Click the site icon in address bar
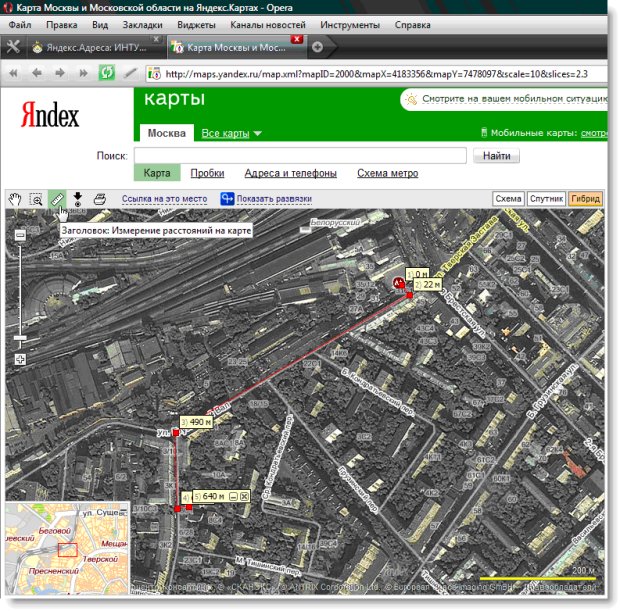Screen dimensions: 620x611 pyautogui.click(x=155, y=74)
